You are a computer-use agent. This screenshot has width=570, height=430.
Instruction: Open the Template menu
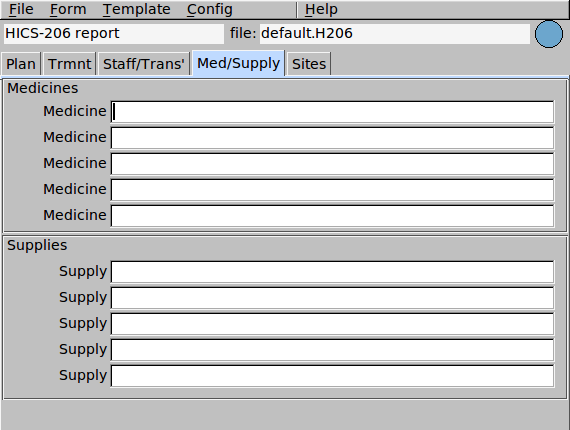click(136, 9)
